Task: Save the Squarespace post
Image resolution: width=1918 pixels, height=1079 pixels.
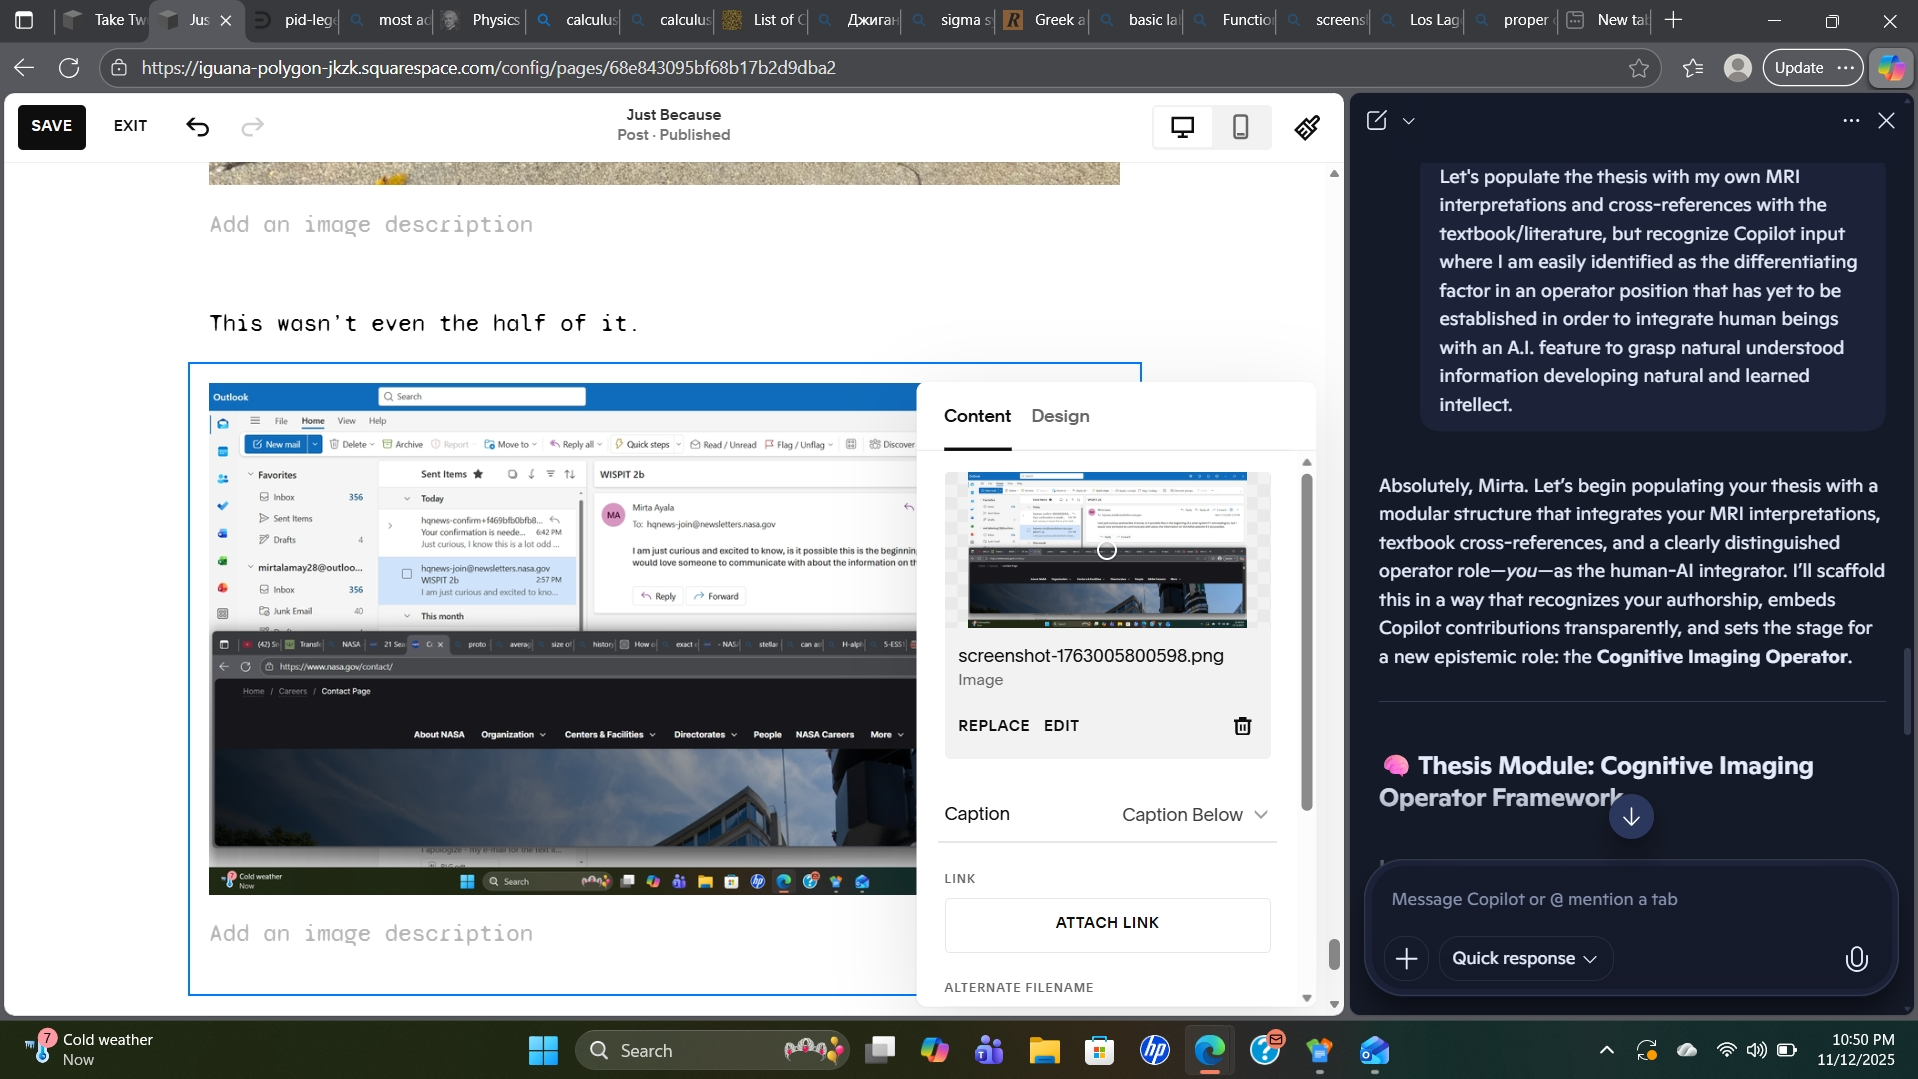Action: pos(52,126)
